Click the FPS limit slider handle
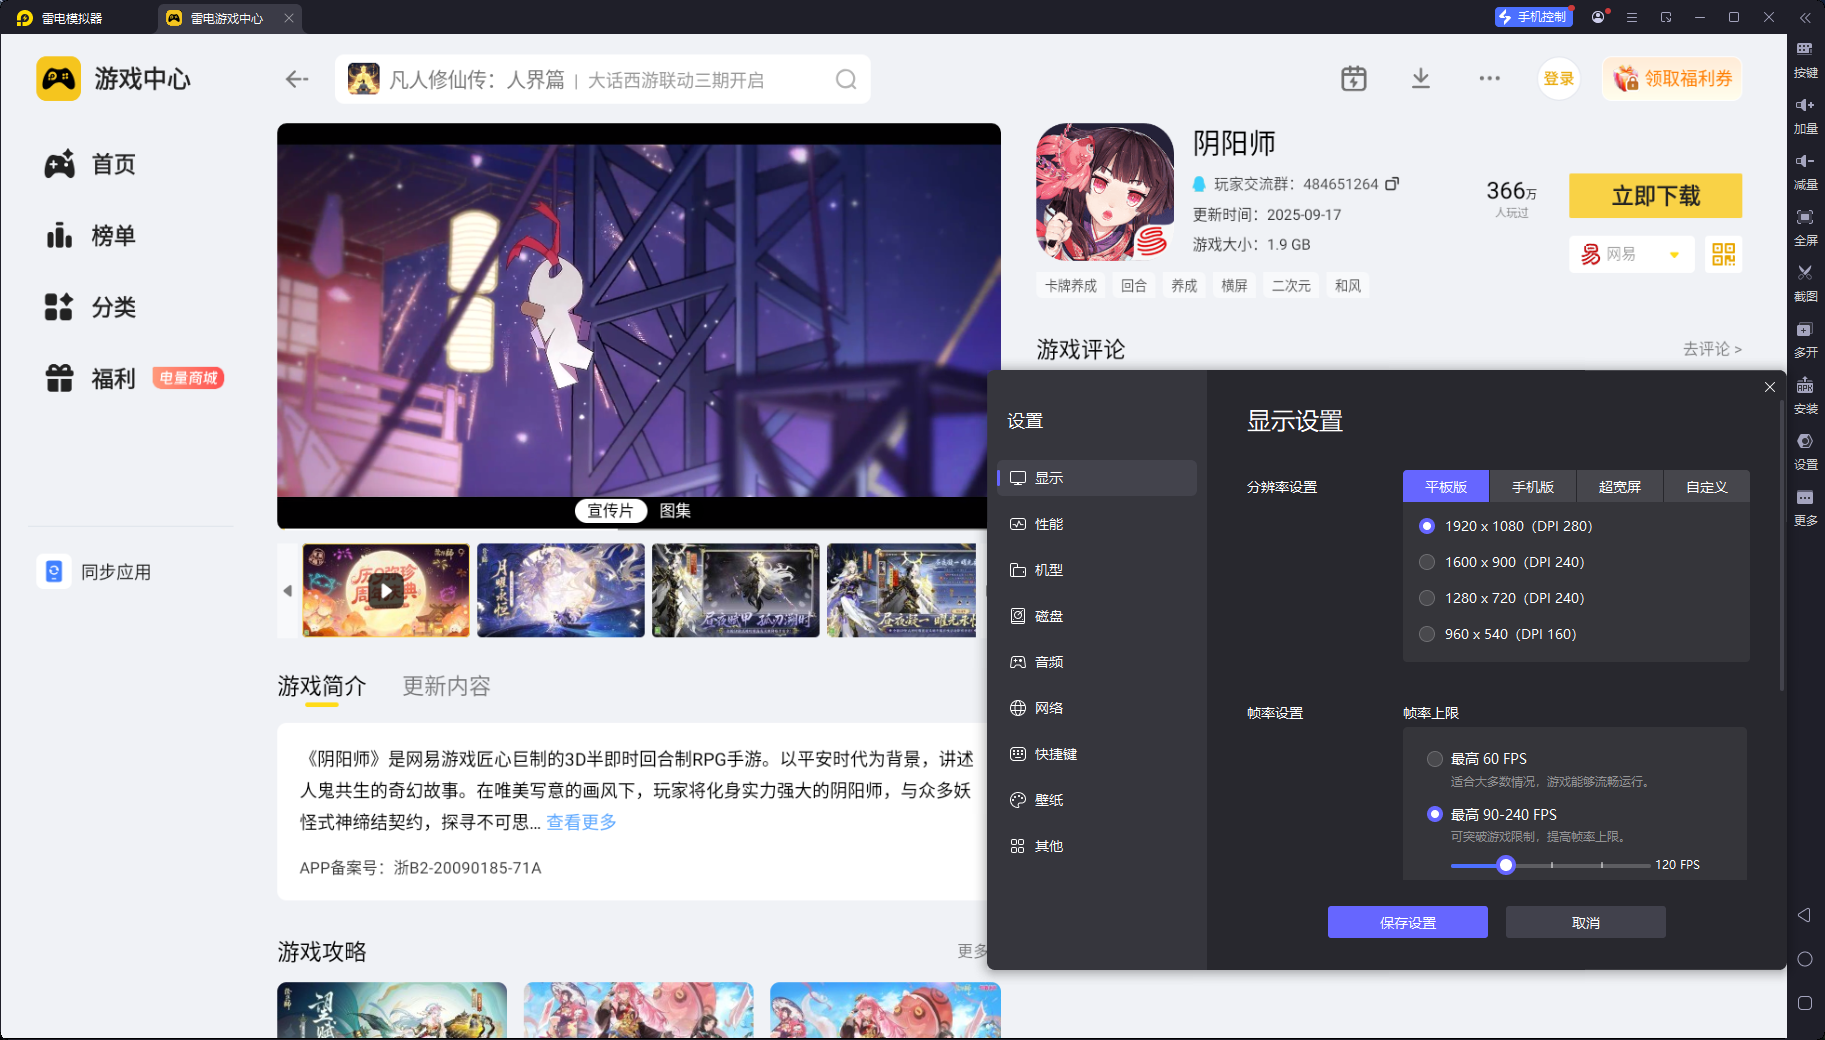This screenshot has width=1825, height=1040. 1506,865
